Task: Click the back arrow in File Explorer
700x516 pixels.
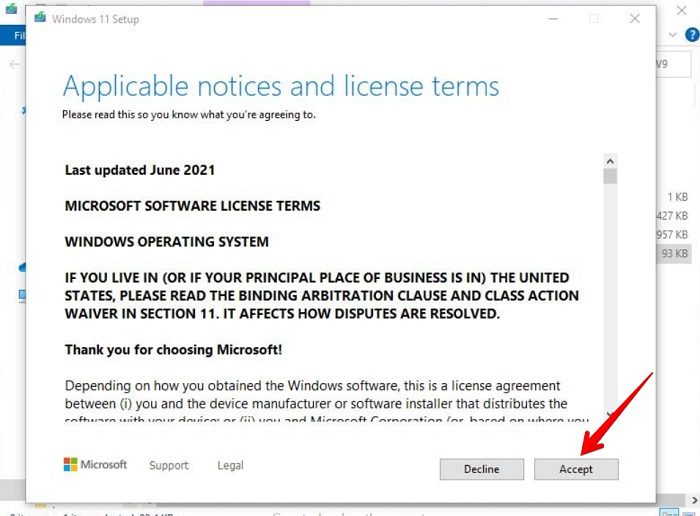Action: tap(15, 65)
